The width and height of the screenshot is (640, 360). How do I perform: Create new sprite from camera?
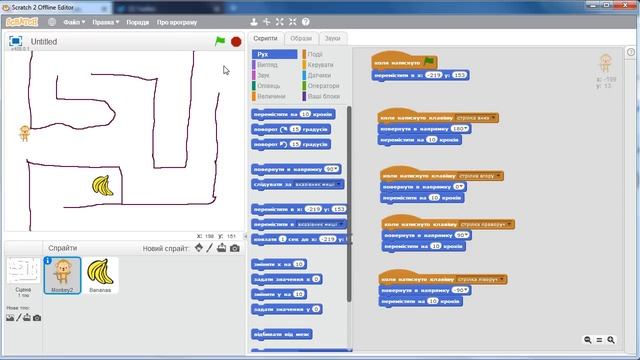[x=235, y=248]
